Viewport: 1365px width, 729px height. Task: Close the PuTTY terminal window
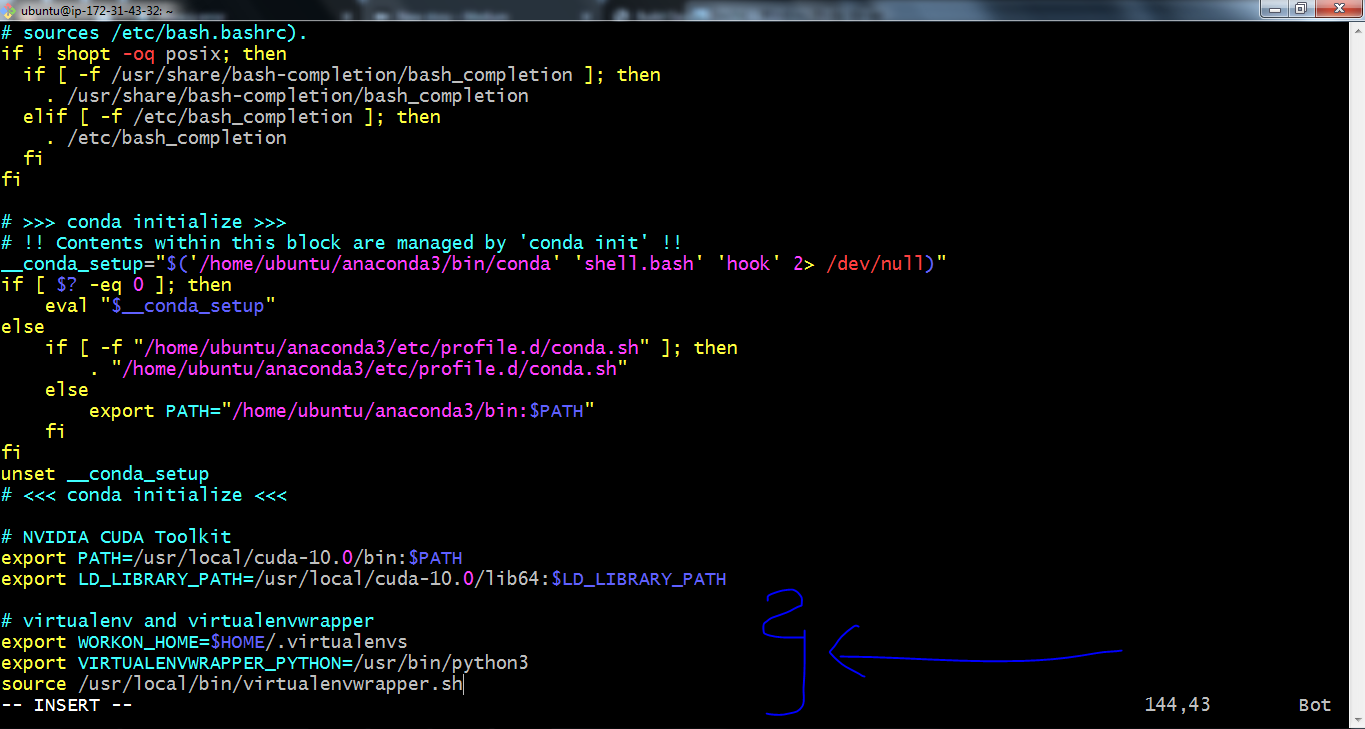pos(1337,9)
